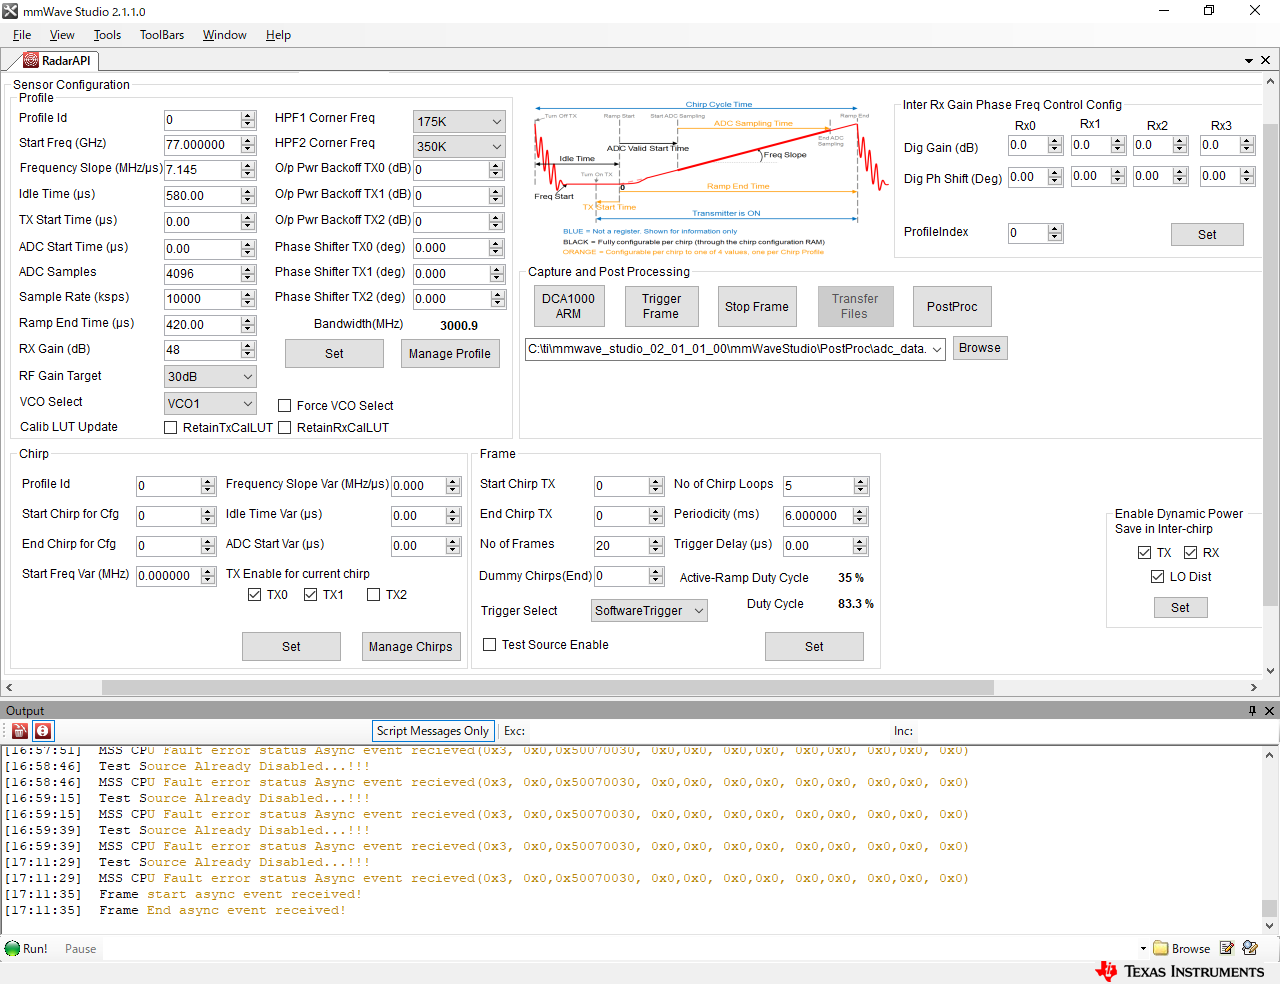Open the ToolBars menu
Screen dimensions: 1280x984
(162, 35)
